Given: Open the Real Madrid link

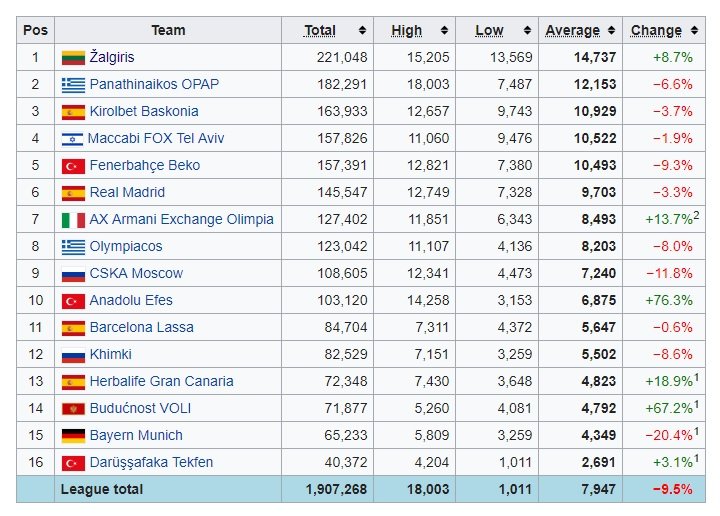Looking at the screenshot, I should click(x=127, y=192).
